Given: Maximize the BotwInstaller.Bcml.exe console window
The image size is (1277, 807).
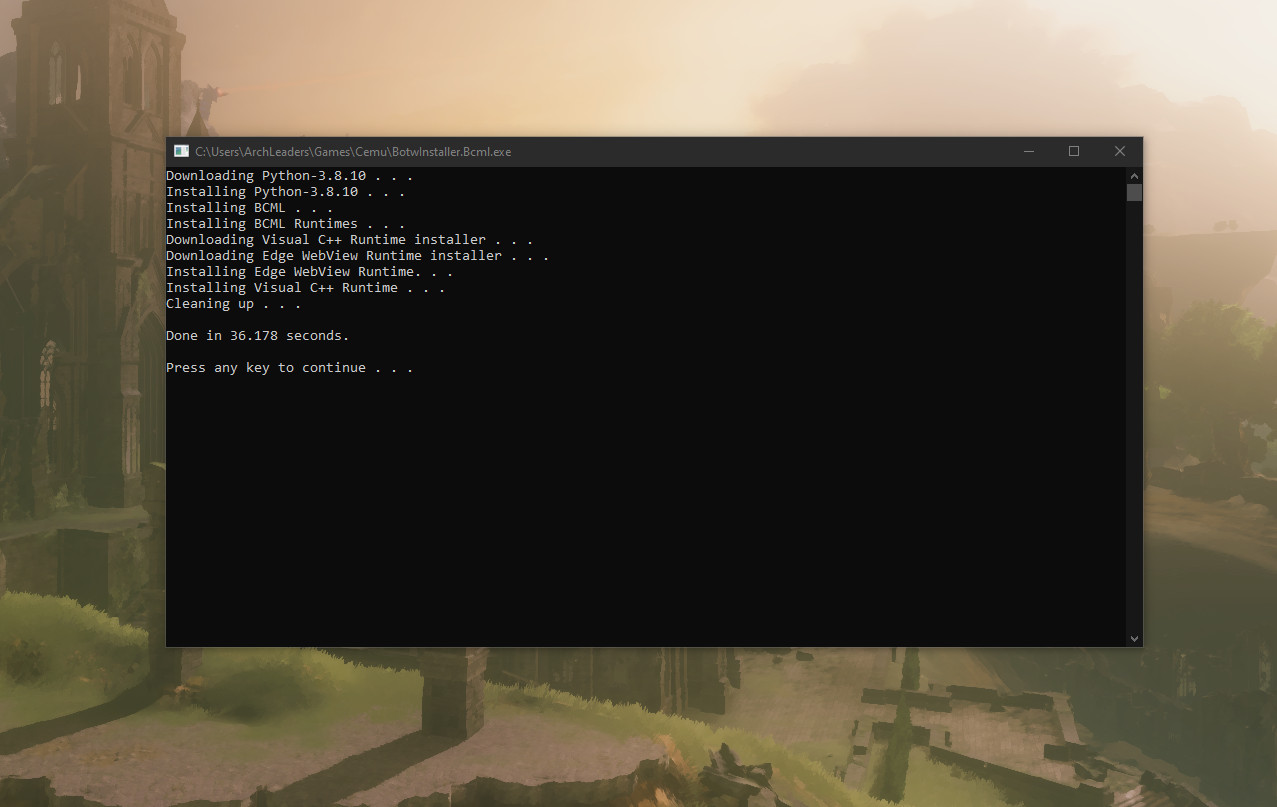Looking at the screenshot, I should pos(1074,151).
